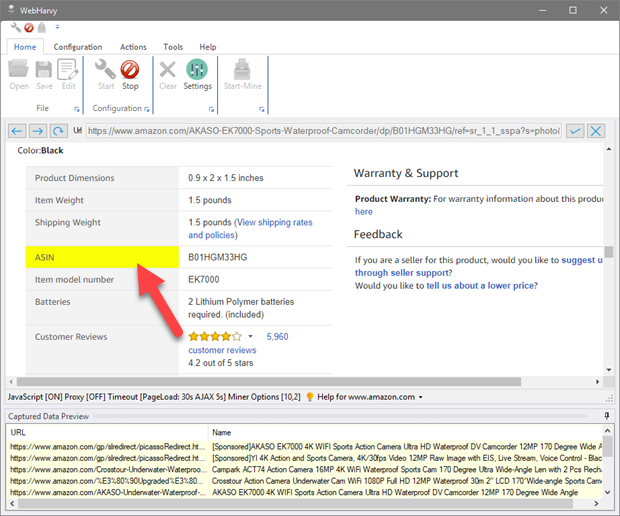
Task: Open the quick access toolbar customize arrow
Action: (x=57, y=27)
